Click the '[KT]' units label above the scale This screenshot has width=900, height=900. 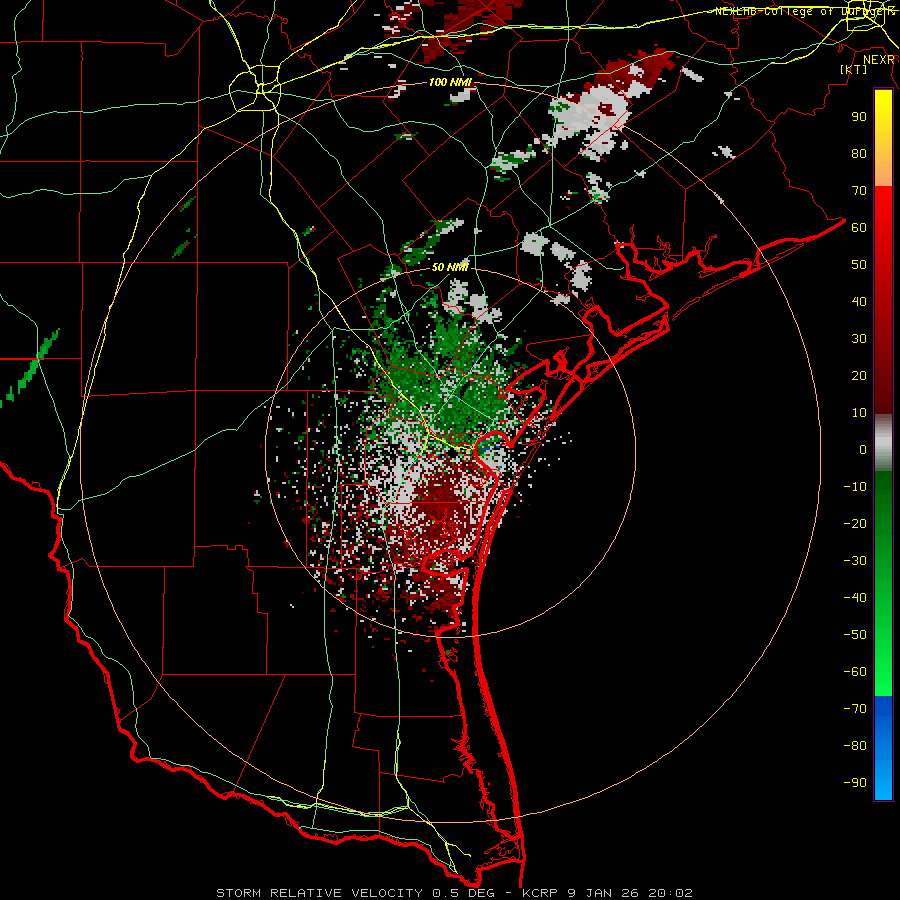[x=854, y=69]
